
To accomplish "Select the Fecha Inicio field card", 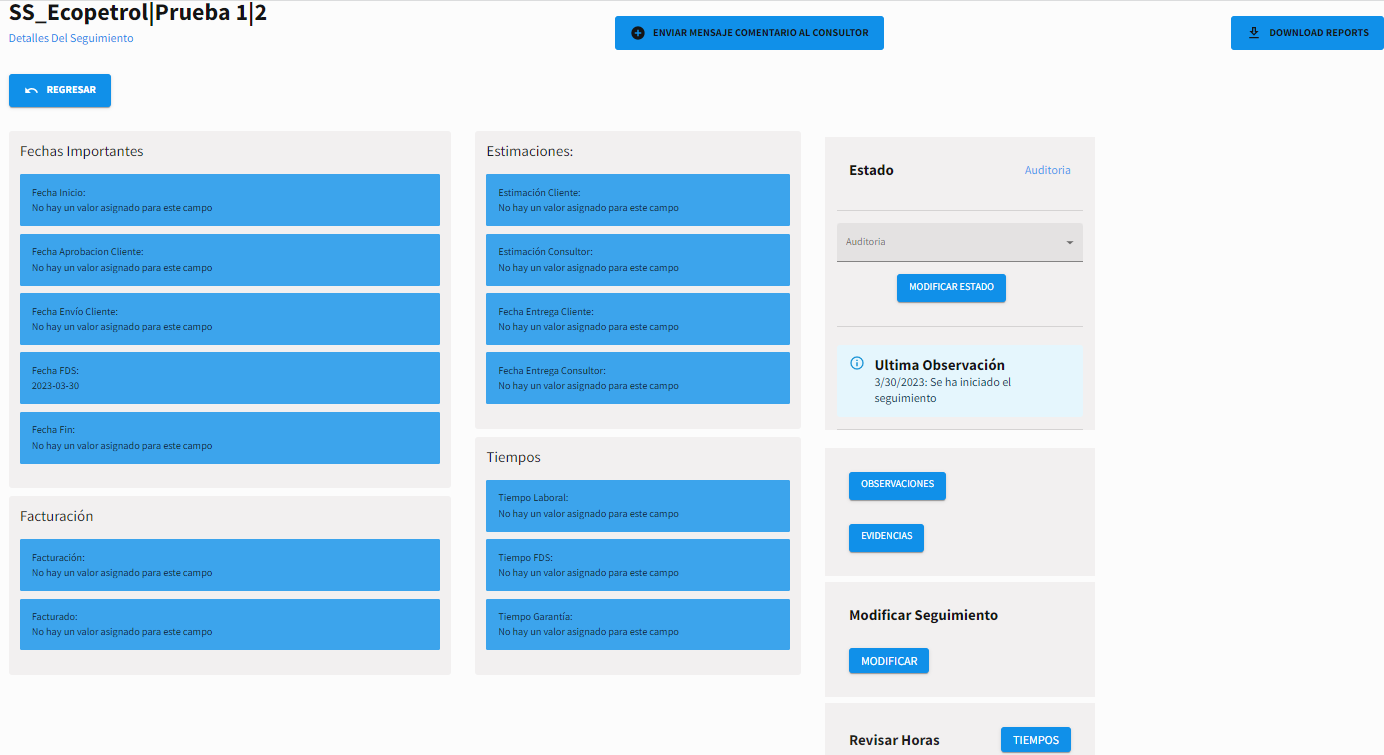I will click(230, 200).
